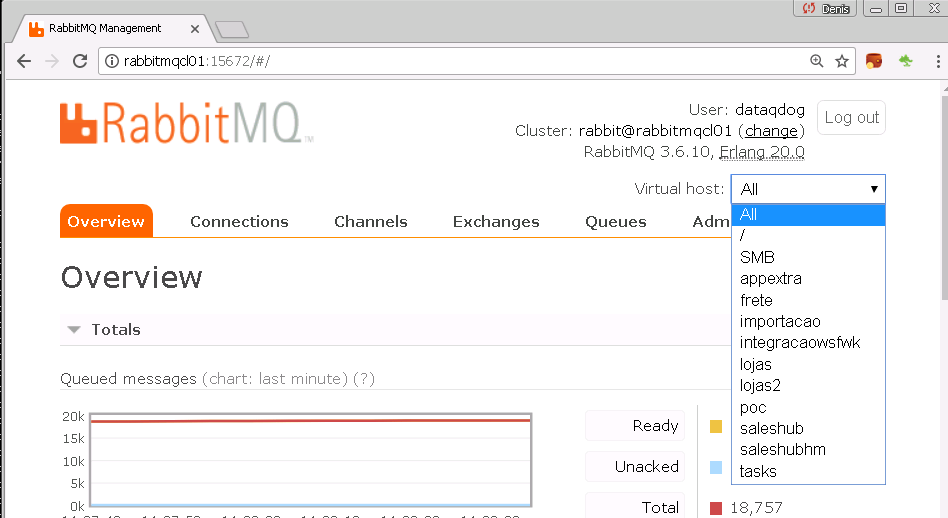
Task: Log out of RabbitMQ
Action: pos(851,117)
